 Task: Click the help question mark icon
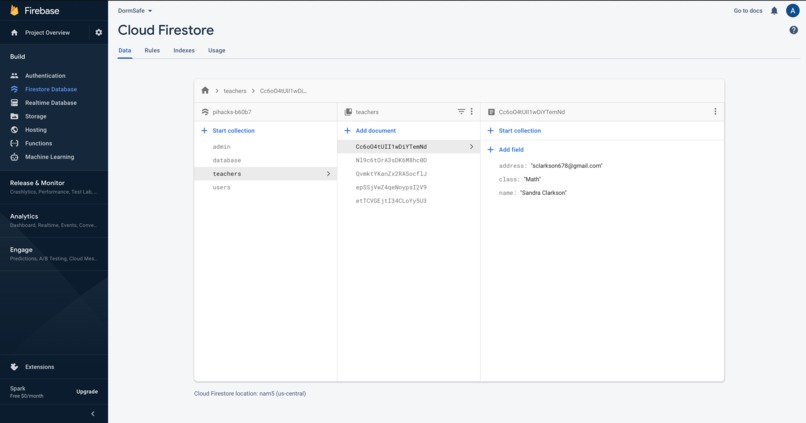click(x=794, y=30)
